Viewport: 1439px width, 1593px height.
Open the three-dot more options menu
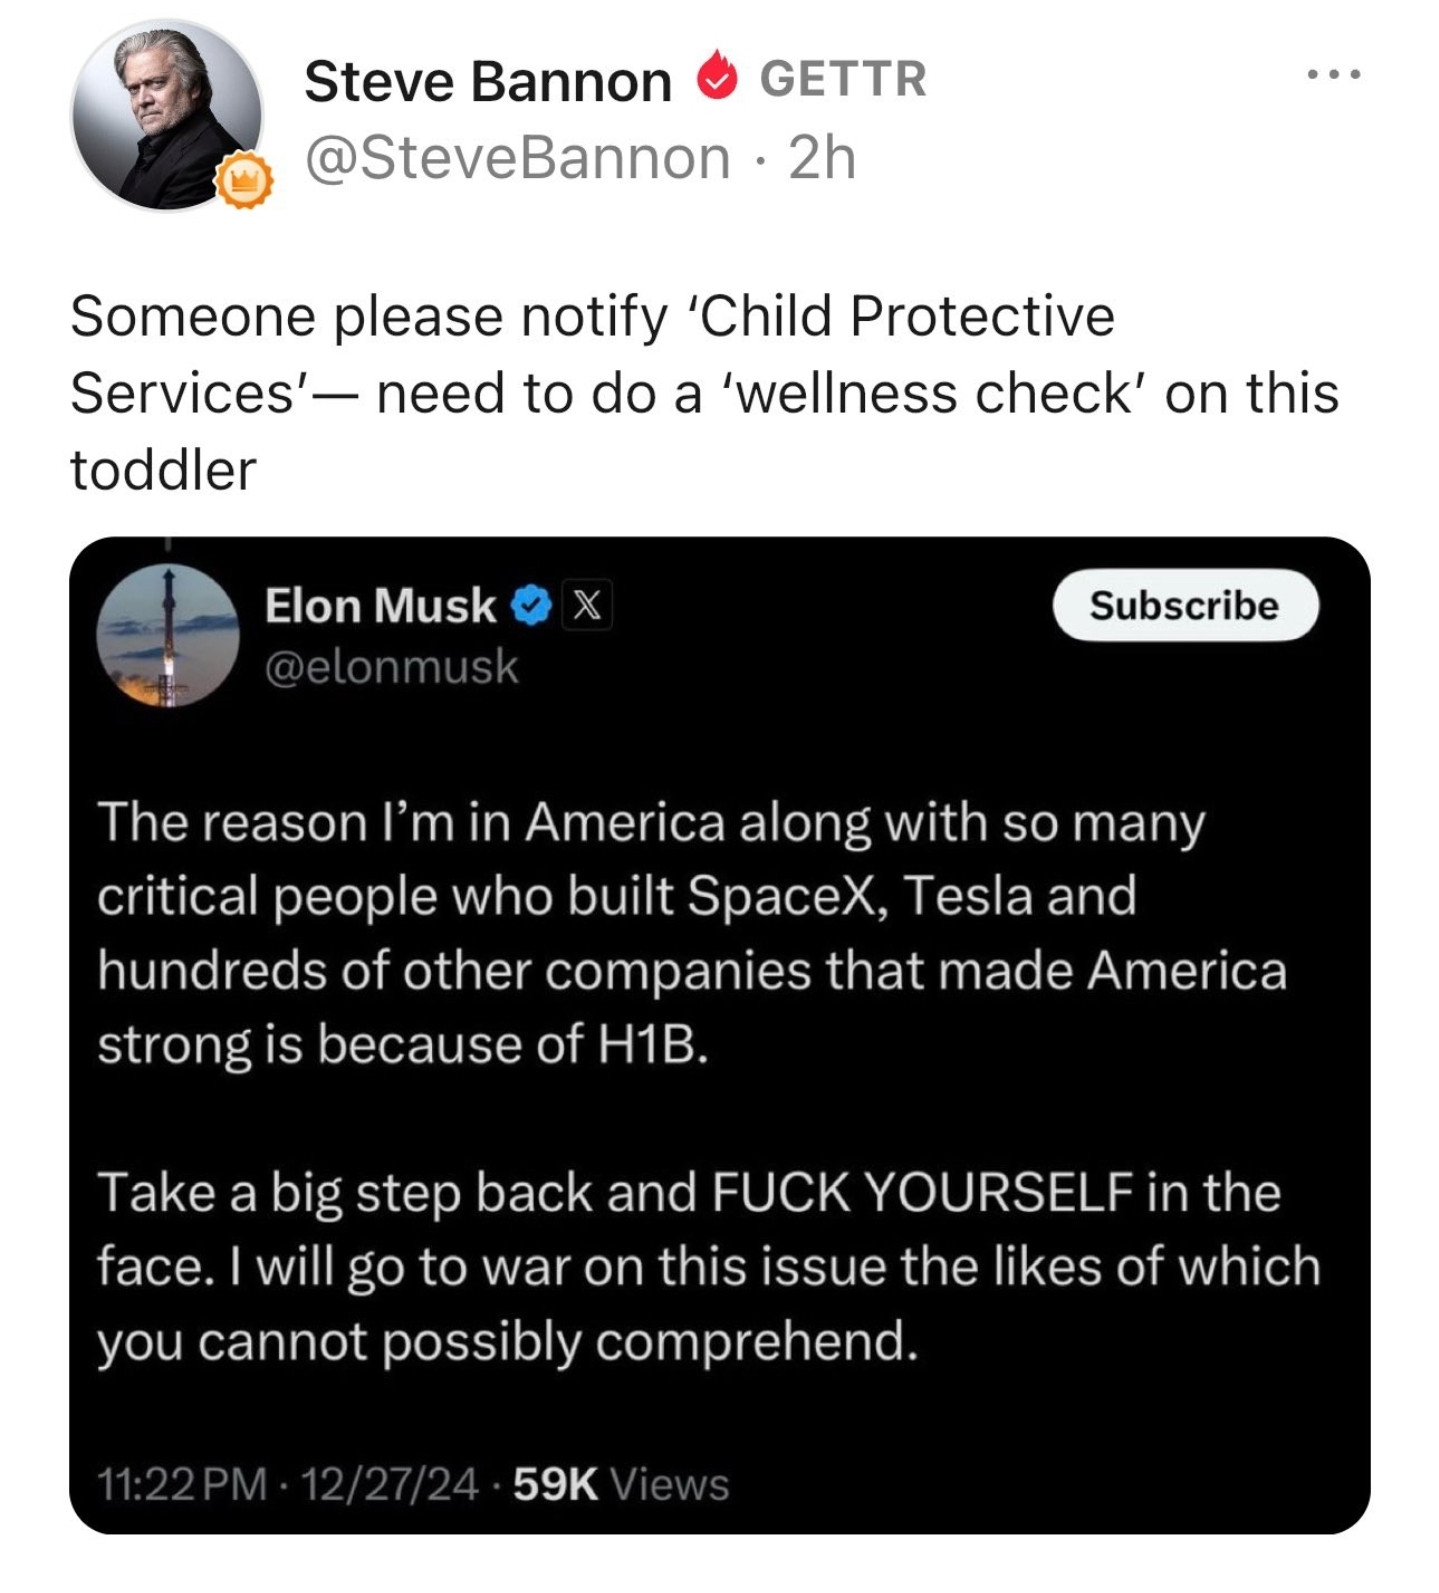[x=1334, y=74]
